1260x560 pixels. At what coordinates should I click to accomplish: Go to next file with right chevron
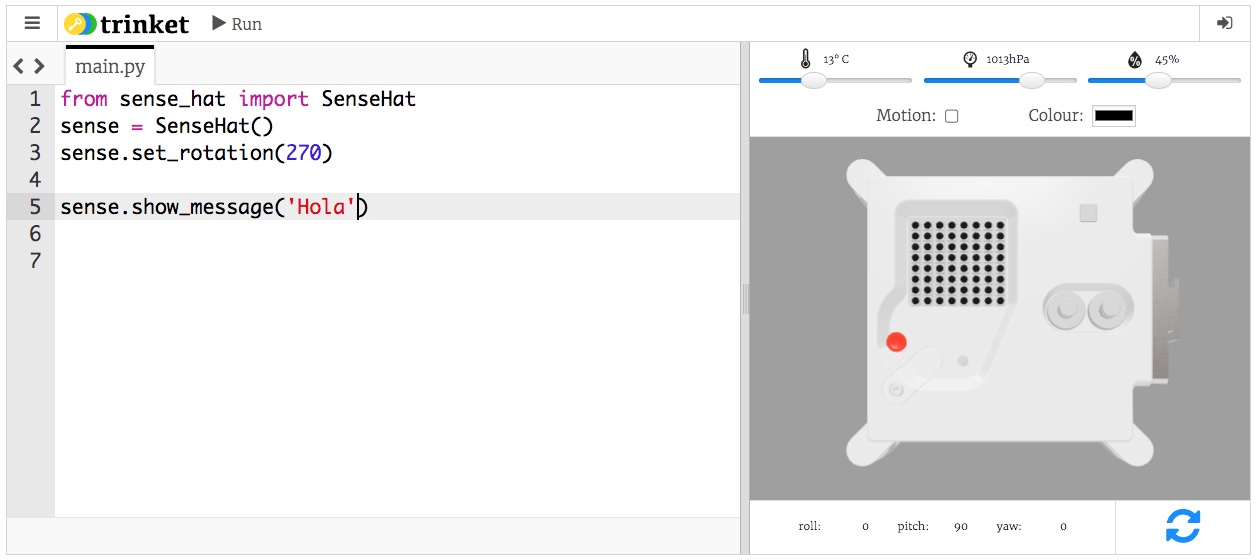coord(39,67)
